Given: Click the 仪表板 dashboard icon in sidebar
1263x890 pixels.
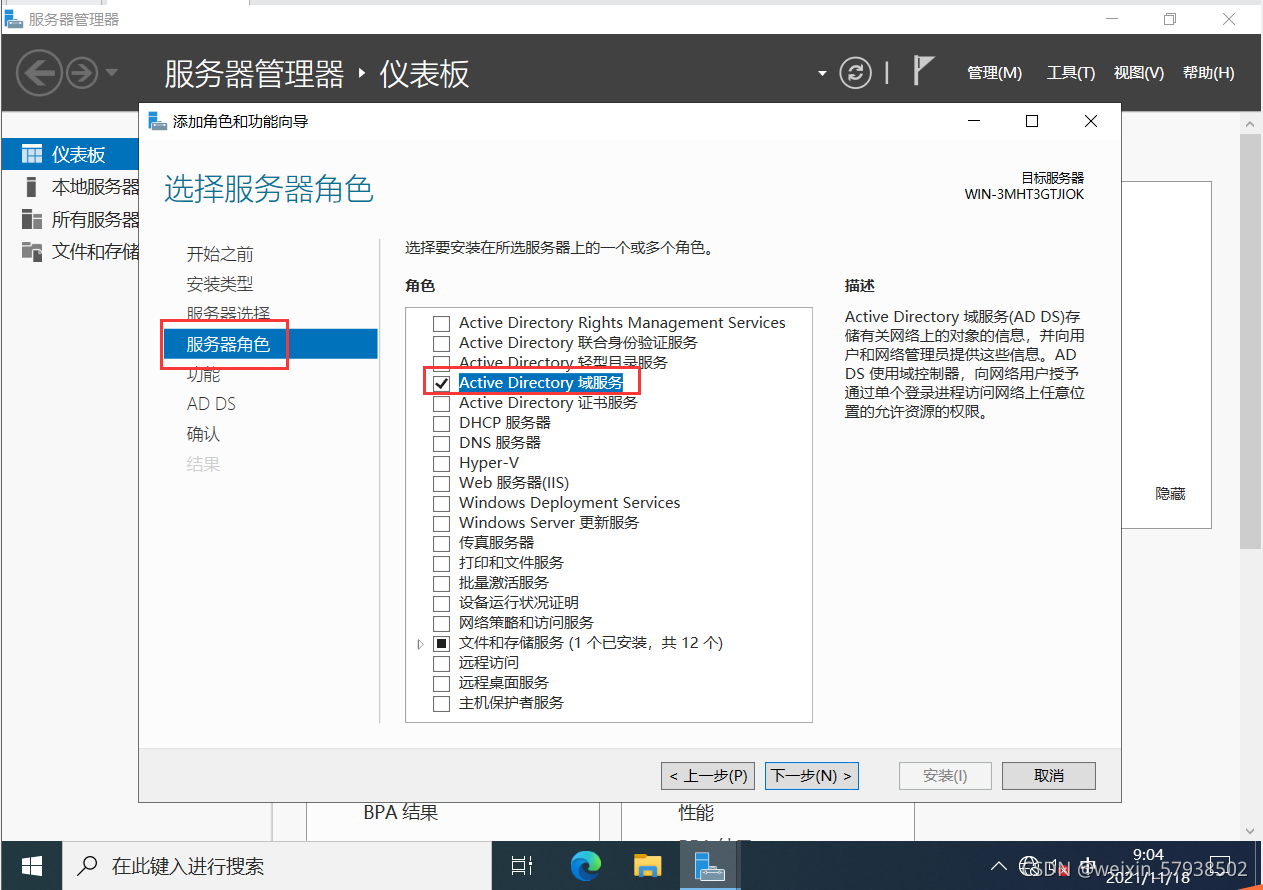Looking at the screenshot, I should coord(32,155).
